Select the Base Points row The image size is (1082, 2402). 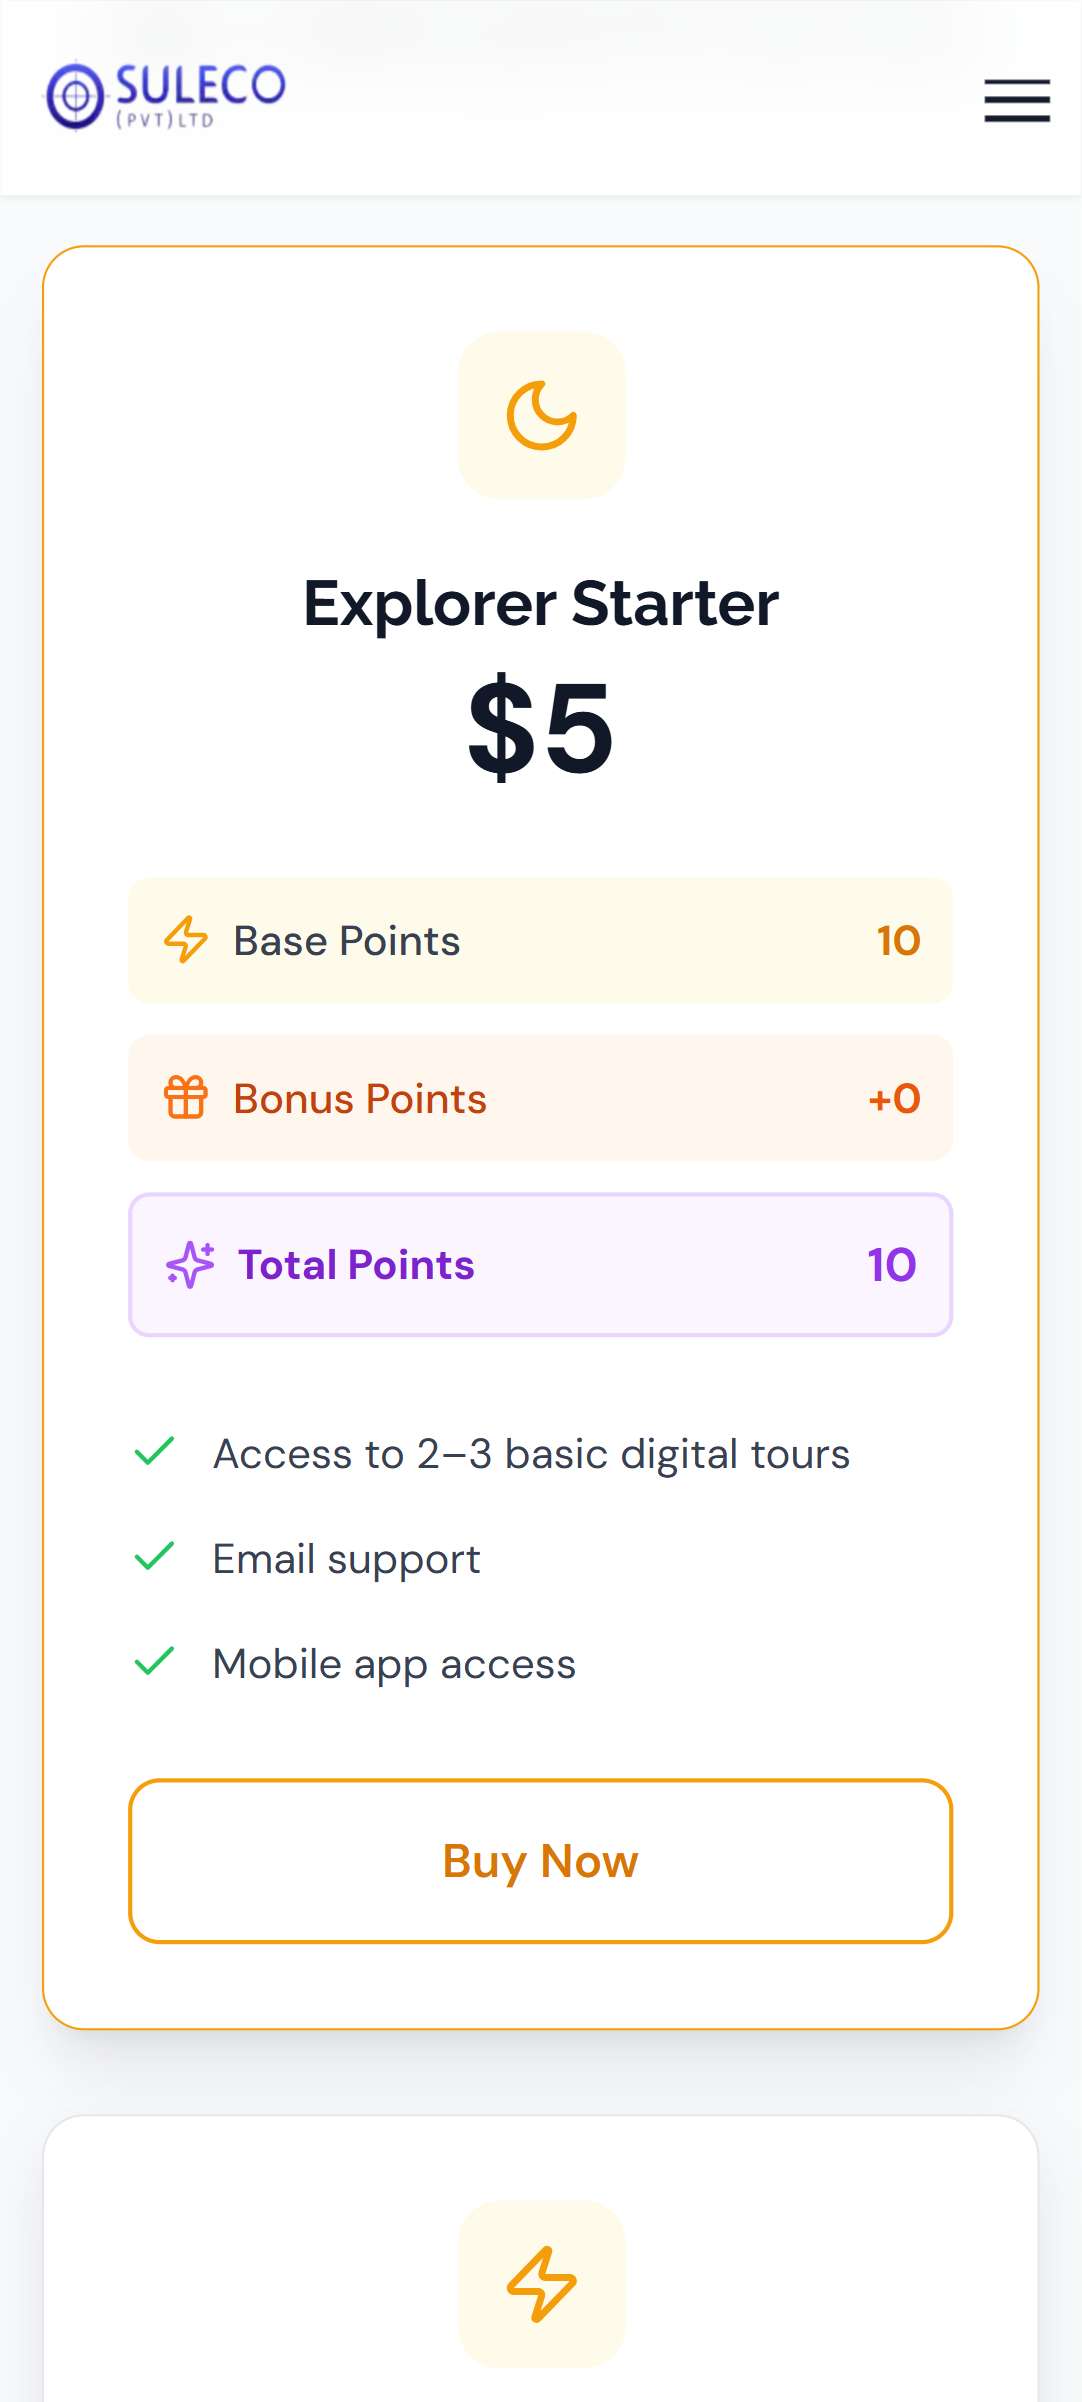pyautogui.click(x=541, y=940)
